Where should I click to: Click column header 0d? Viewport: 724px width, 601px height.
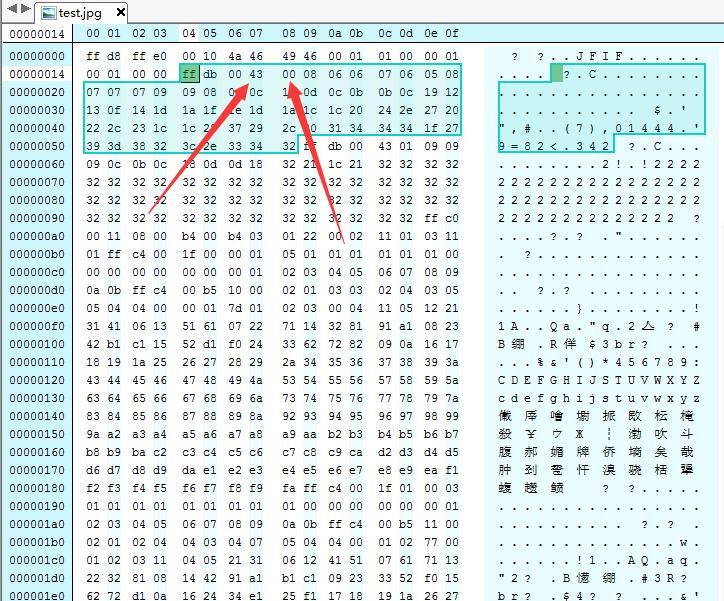(406, 33)
